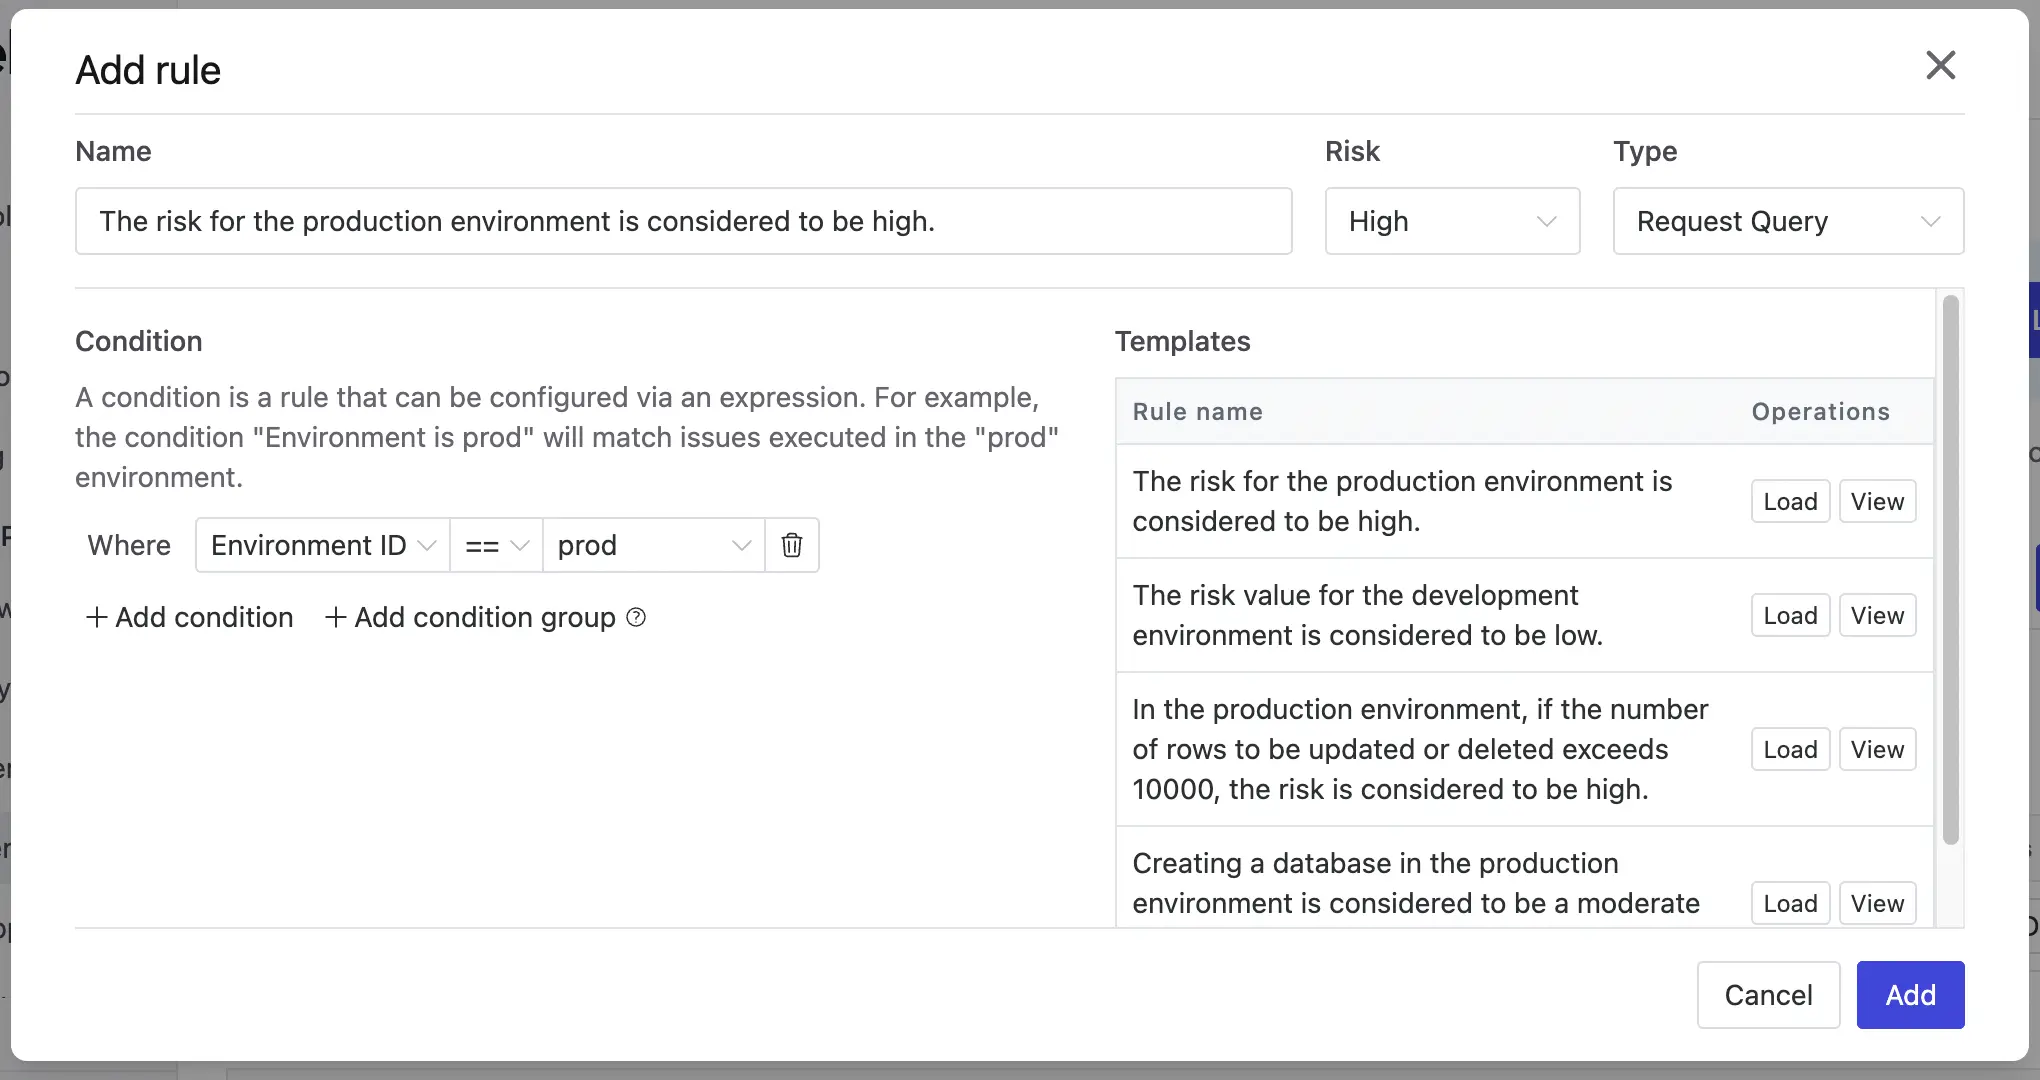
Task: Click the Name input containing the rule text
Action: (683, 221)
